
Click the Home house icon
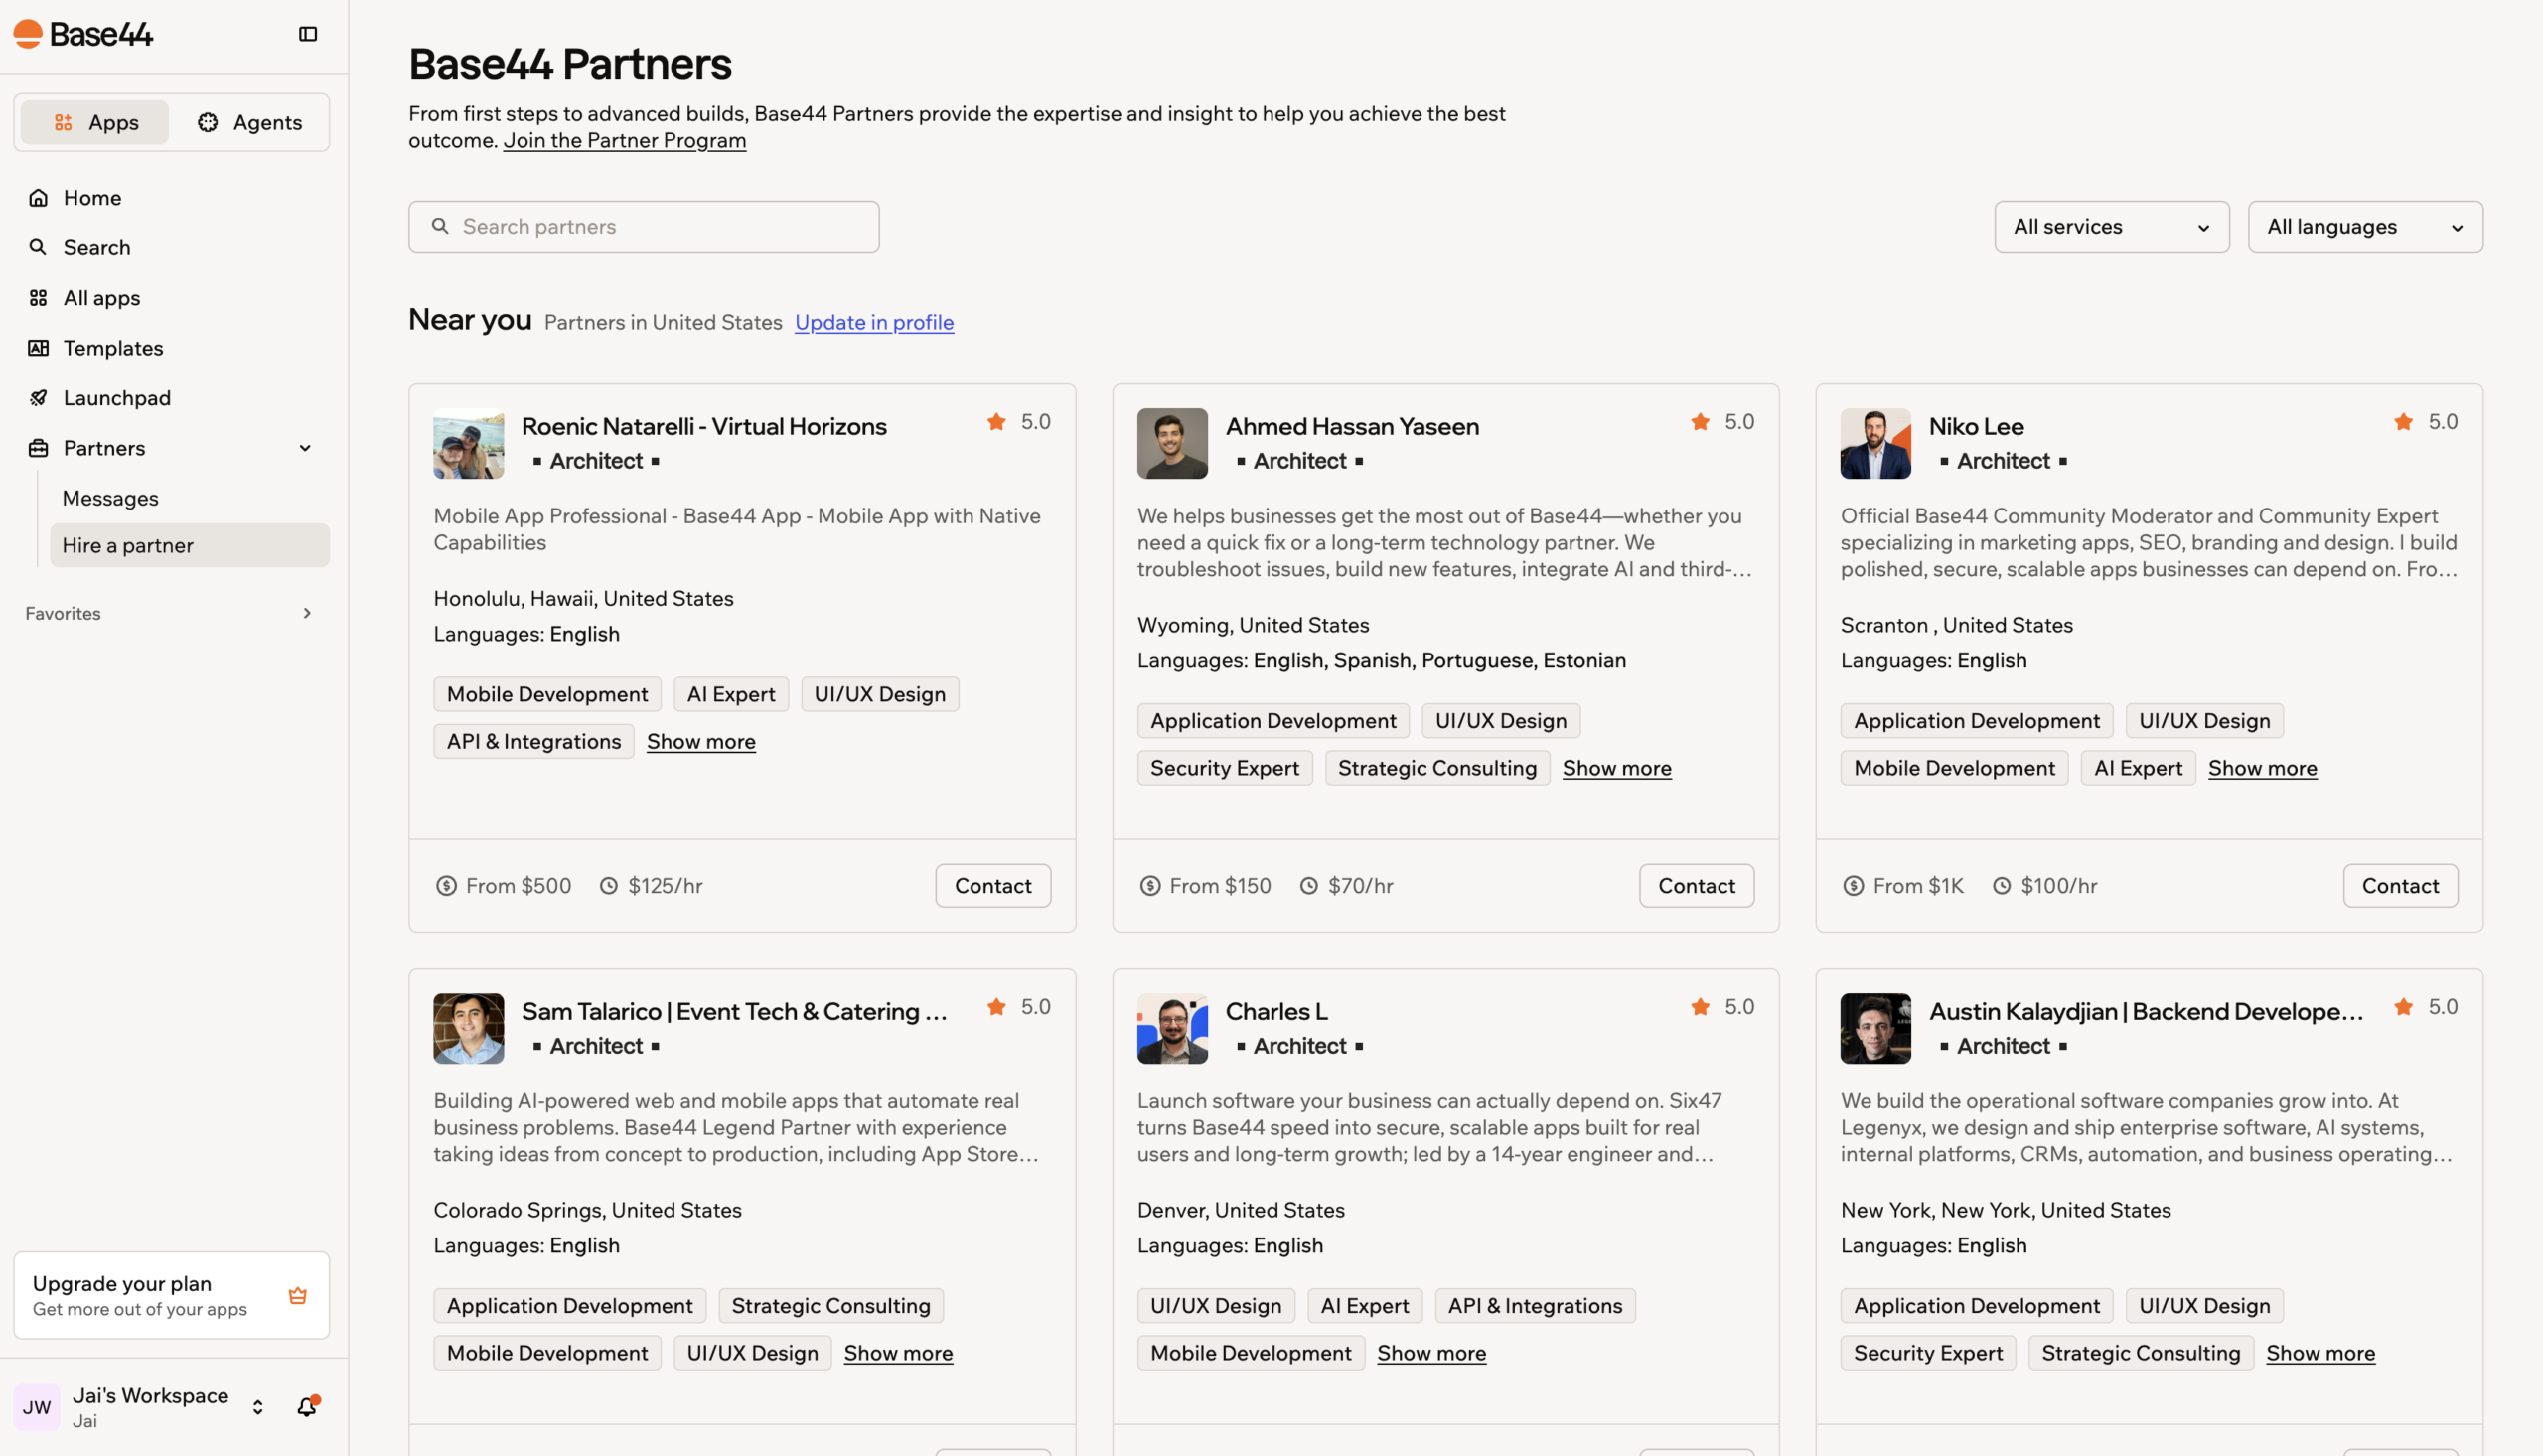click(38, 197)
